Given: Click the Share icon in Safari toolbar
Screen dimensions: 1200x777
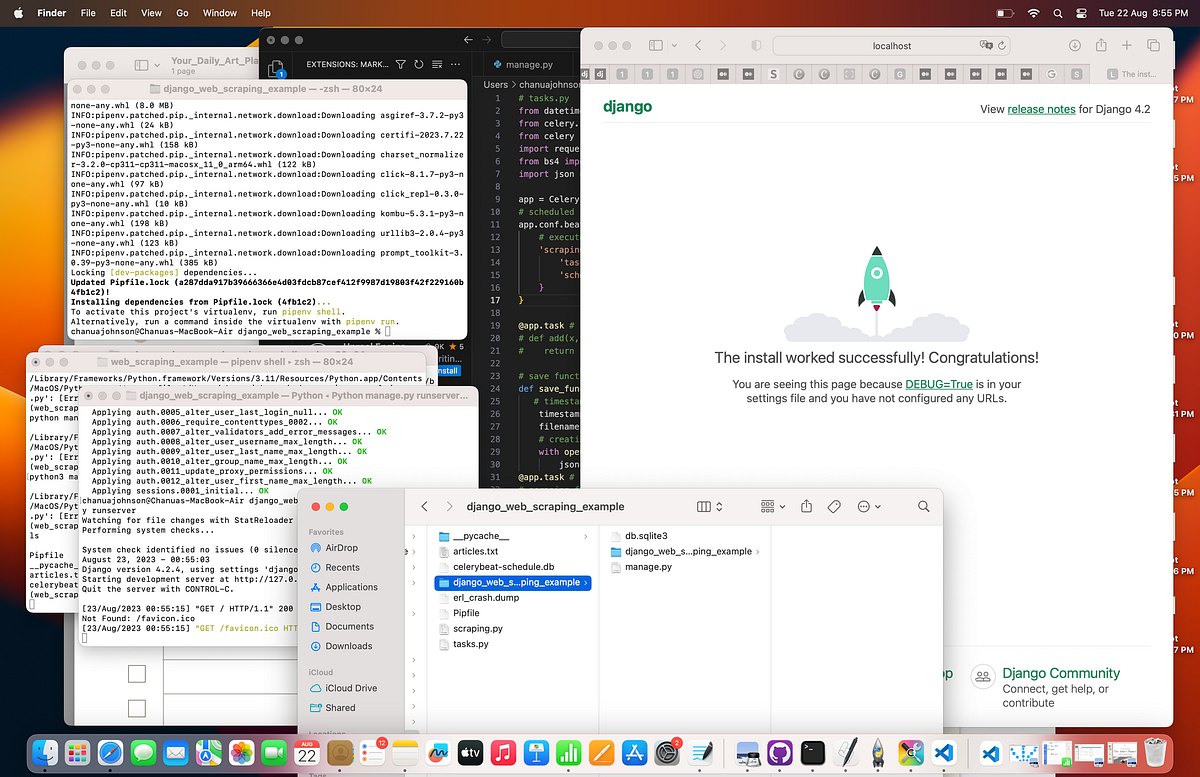Looking at the screenshot, I should tap(1100, 45).
